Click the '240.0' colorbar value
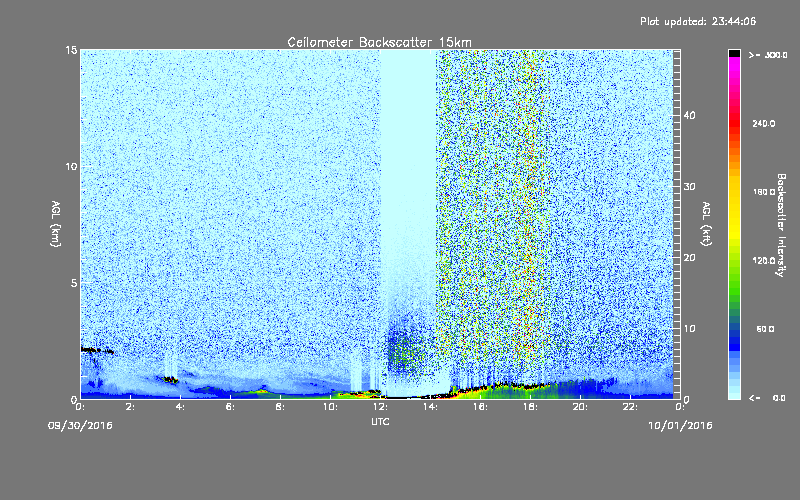 764,124
